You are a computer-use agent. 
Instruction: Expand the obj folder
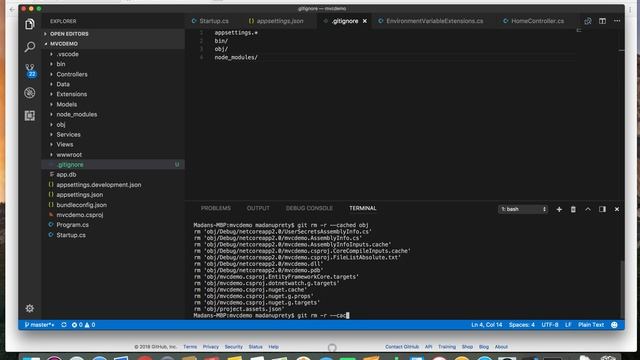pos(61,124)
